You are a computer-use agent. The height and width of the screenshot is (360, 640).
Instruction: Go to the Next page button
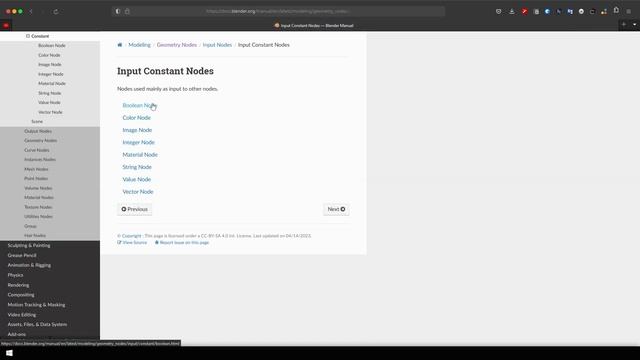[x=336, y=209]
